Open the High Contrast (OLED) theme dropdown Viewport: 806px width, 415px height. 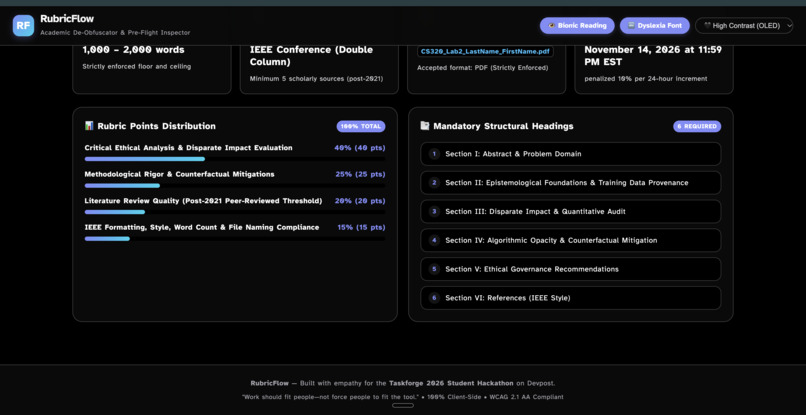coord(744,26)
